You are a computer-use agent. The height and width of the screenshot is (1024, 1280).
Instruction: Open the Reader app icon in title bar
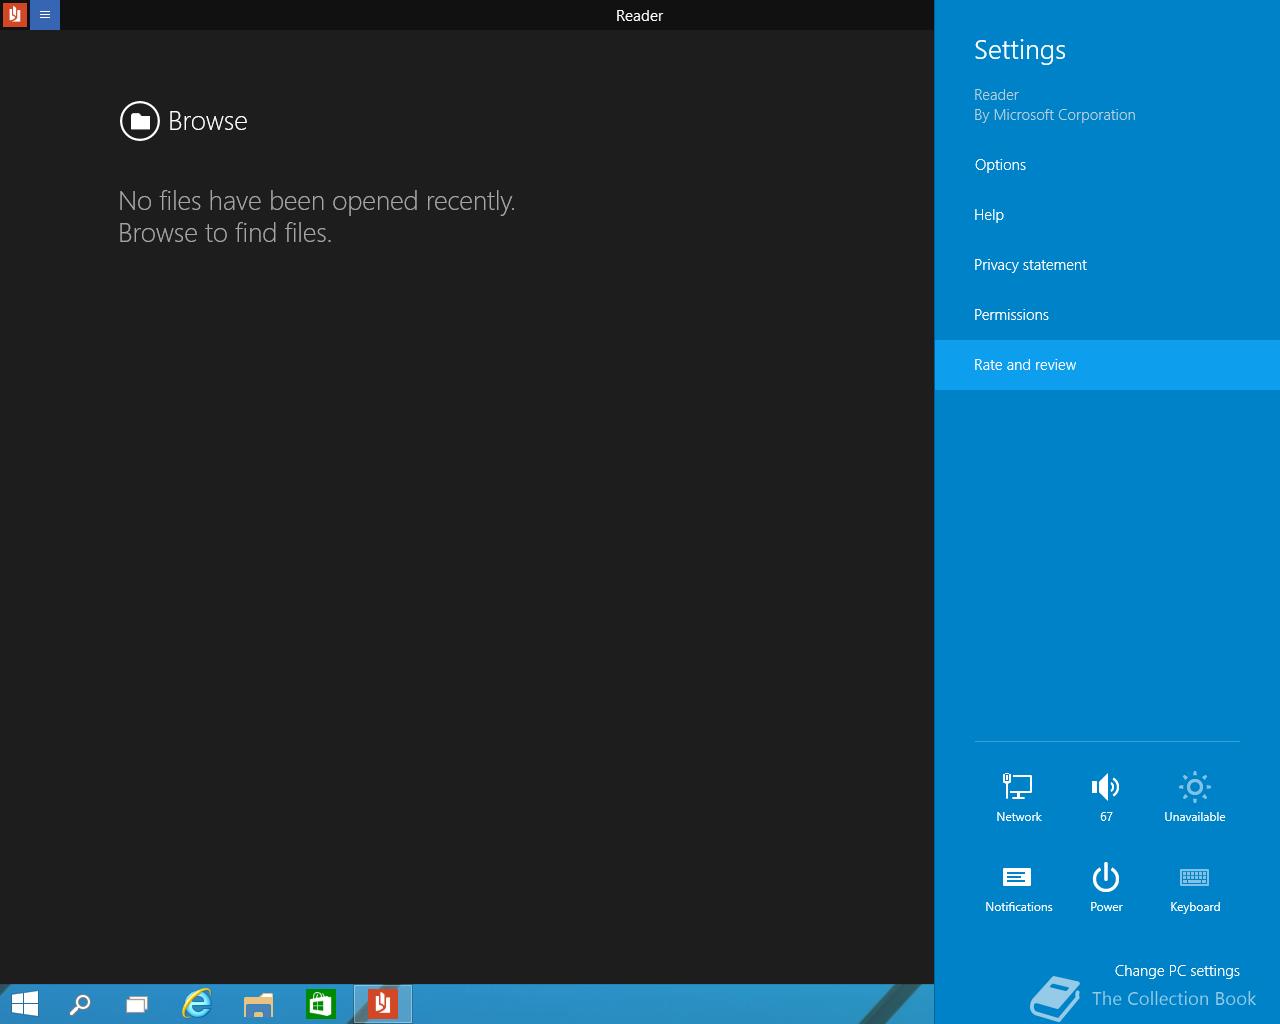[14, 15]
